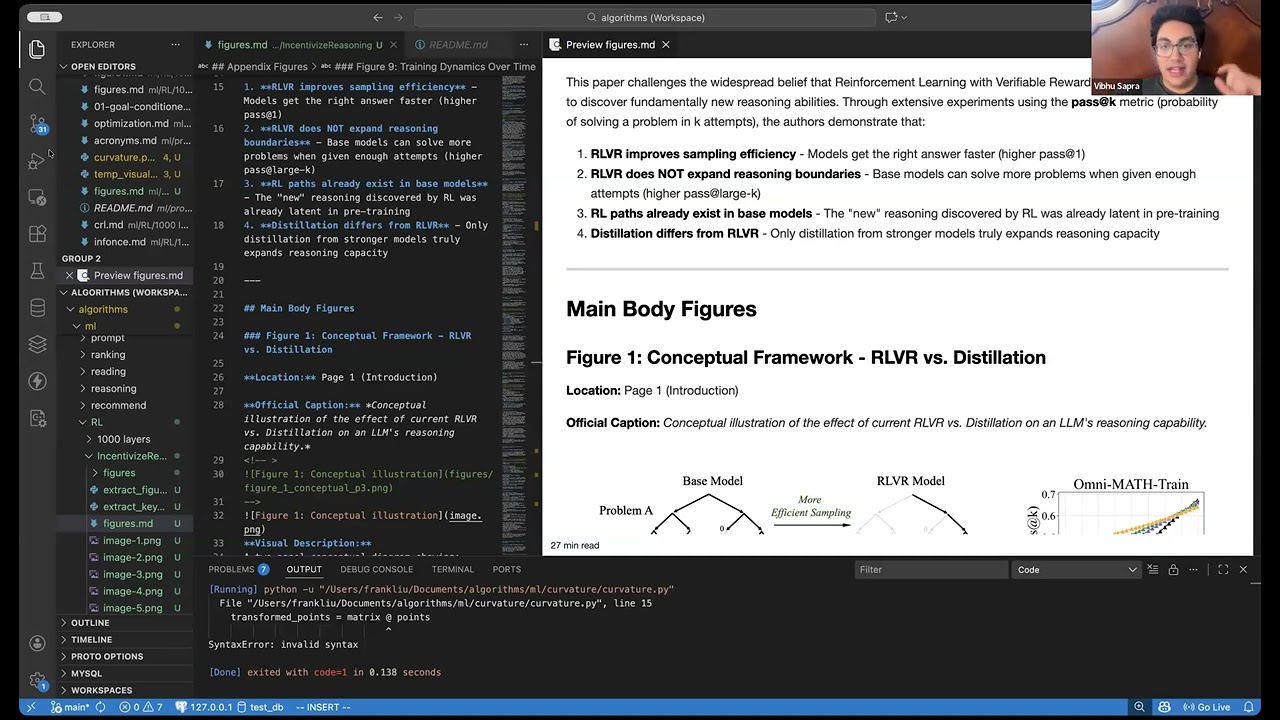Close the Preview figures.md tab
The height and width of the screenshot is (720, 1280).
pos(665,44)
